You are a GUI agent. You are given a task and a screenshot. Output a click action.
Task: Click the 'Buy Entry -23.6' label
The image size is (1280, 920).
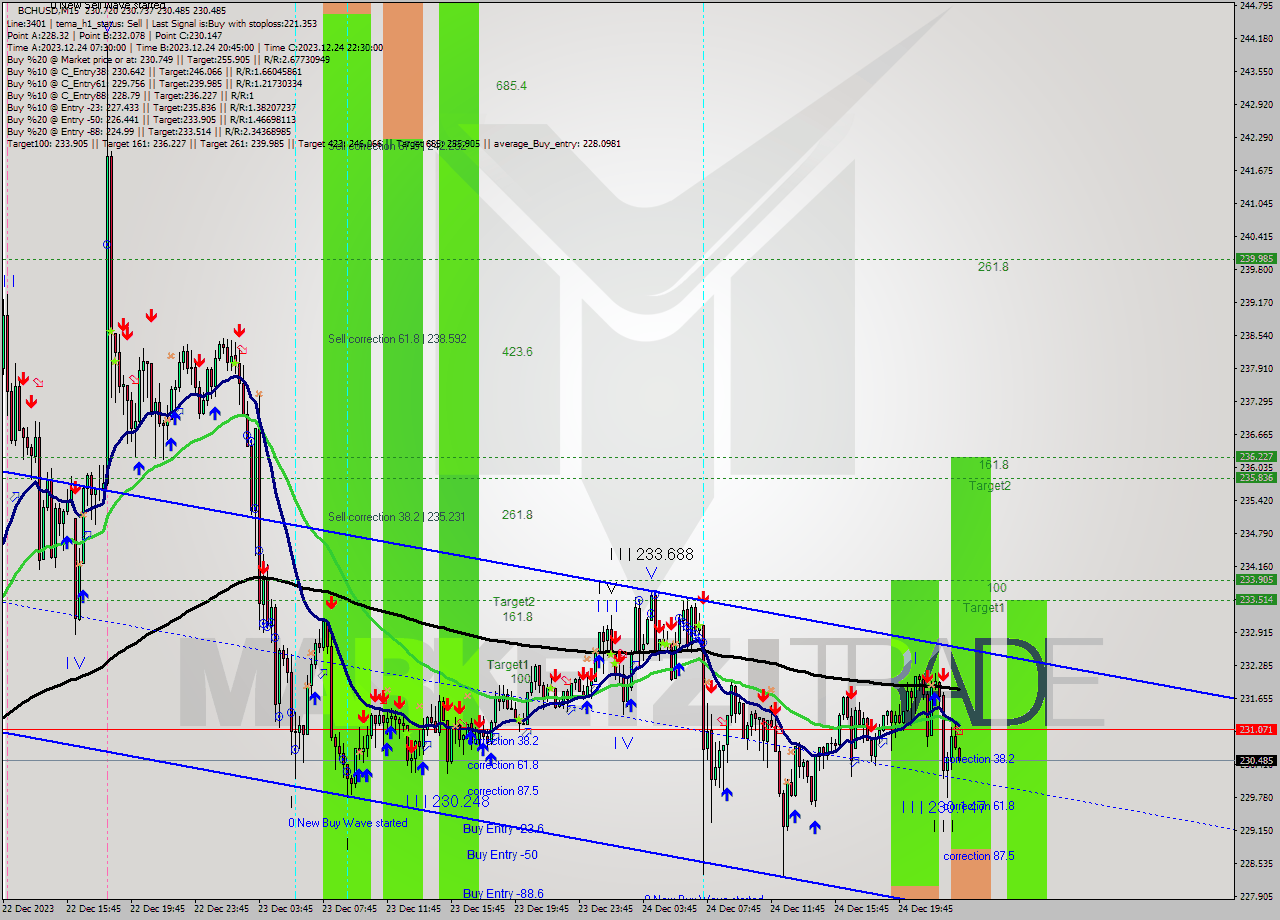click(x=503, y=829)
